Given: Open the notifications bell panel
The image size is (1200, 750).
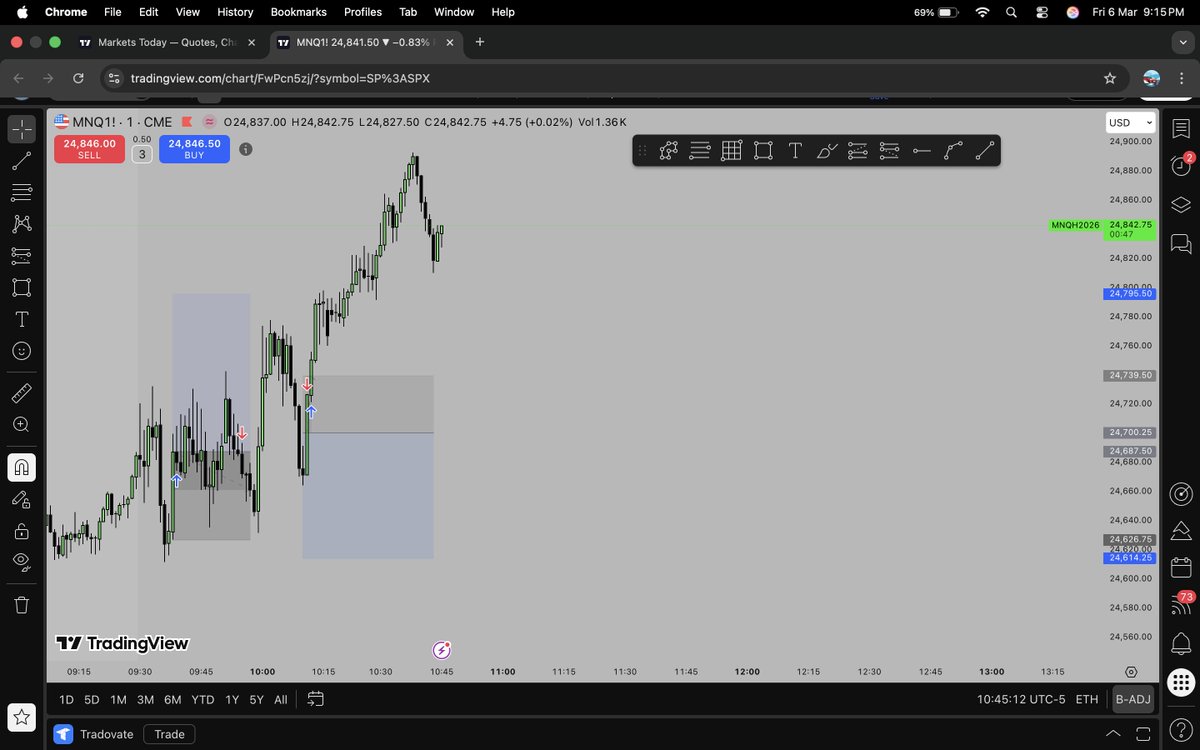Looking at the screenshot, I should click(1181, 642).
